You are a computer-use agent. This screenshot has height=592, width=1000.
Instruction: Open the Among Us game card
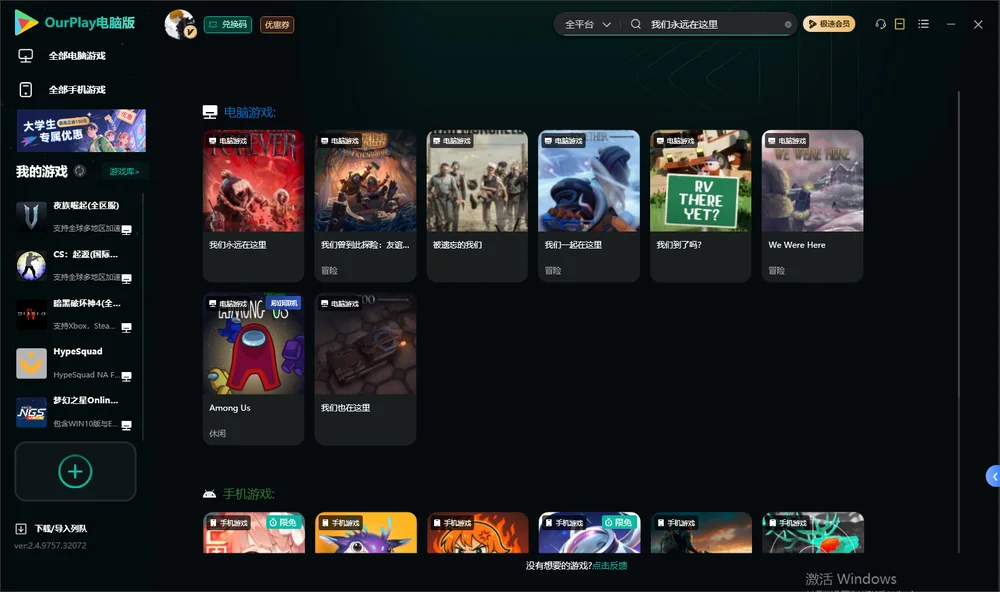253,369
